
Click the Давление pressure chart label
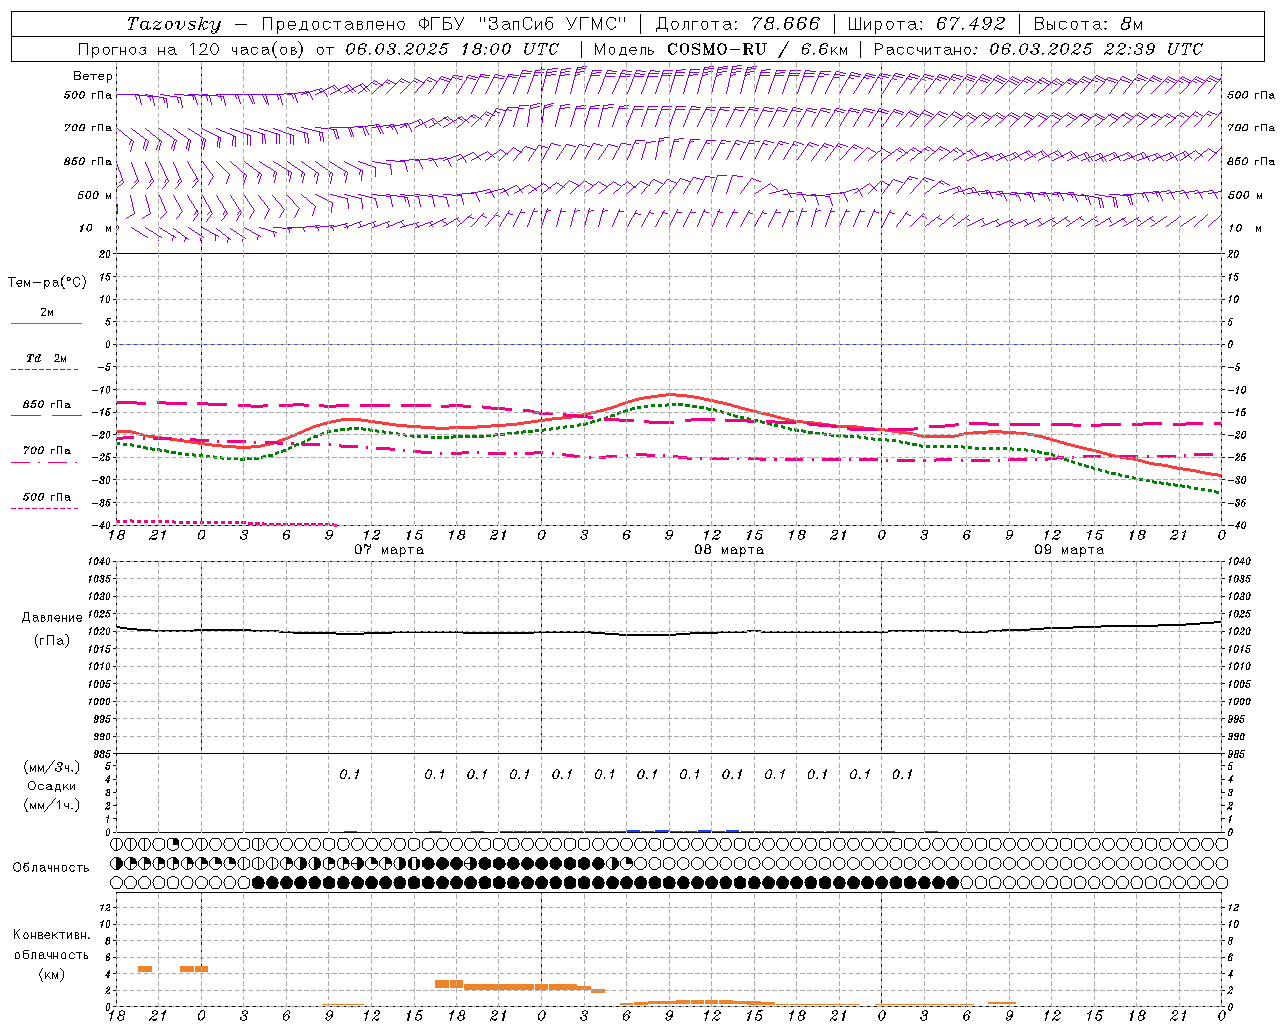[x=52, y=618]
